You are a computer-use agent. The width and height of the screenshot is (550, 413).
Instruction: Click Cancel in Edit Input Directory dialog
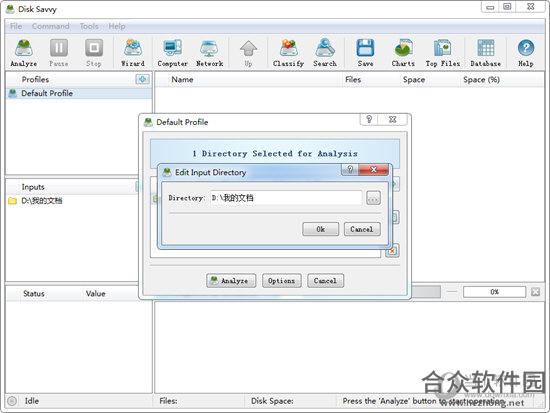(x=362, y=229)
